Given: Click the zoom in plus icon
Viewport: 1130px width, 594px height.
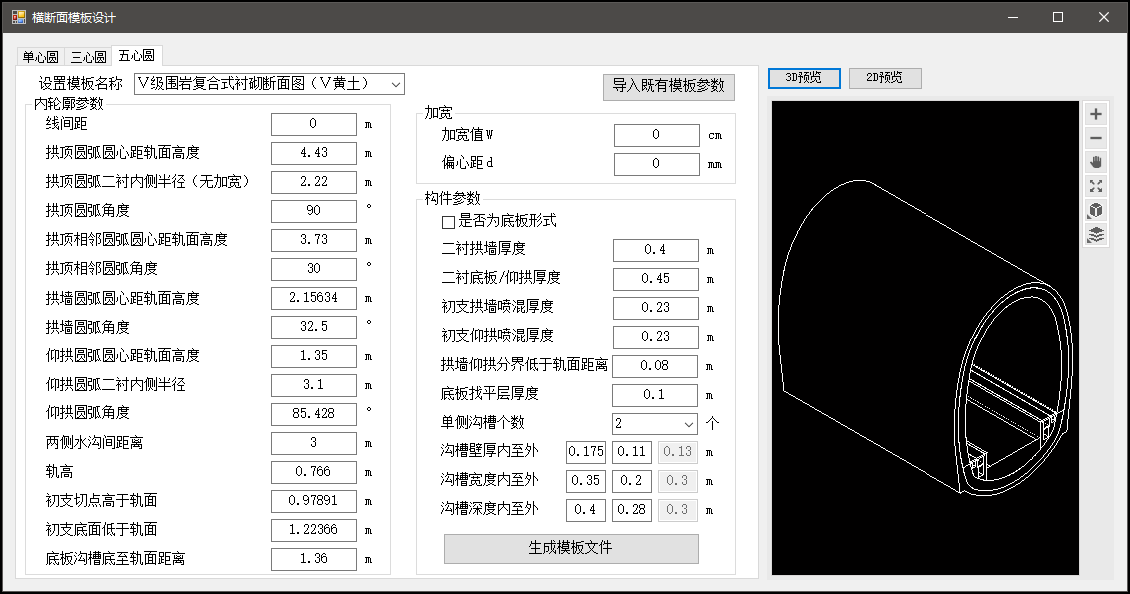Looking at the screenshot, I should click(1096, 114).
